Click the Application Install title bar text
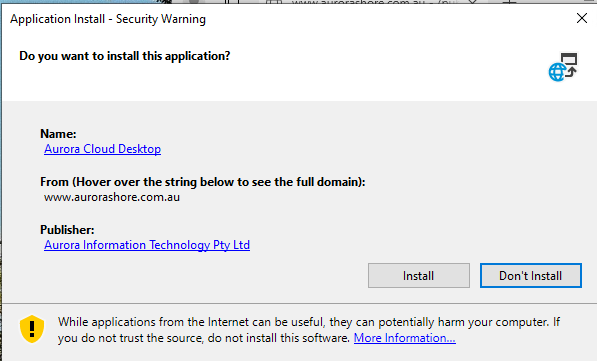Image resolution: width=597 pixels, height=361 pixels. point(108,19)
